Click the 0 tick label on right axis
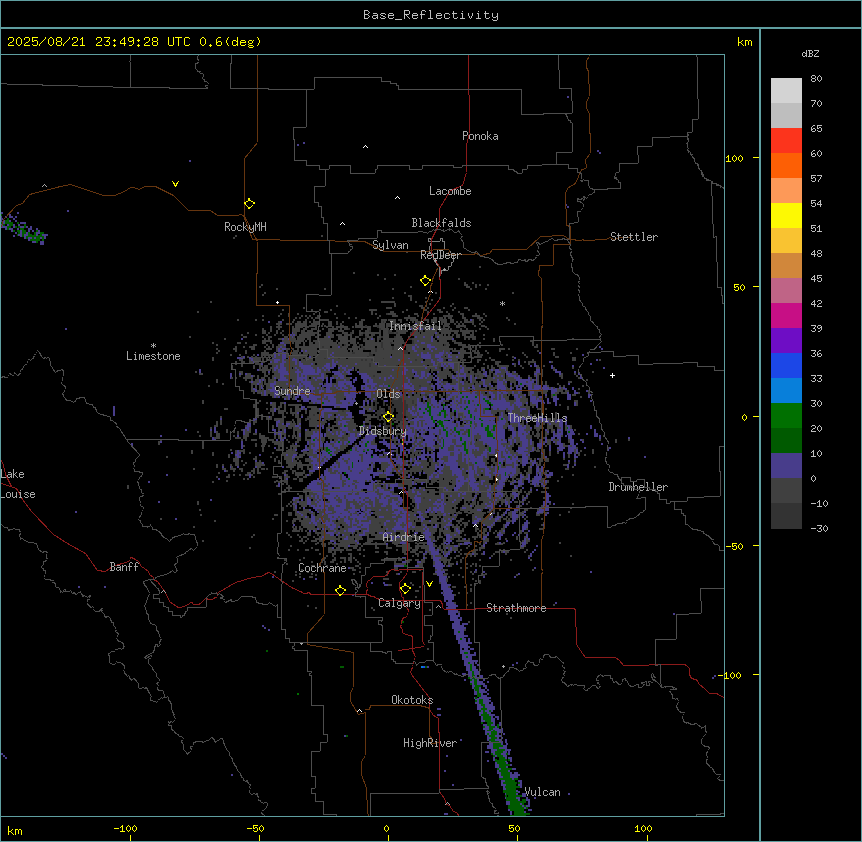Viewport: 862px width, 842px height. coord(744,417)
